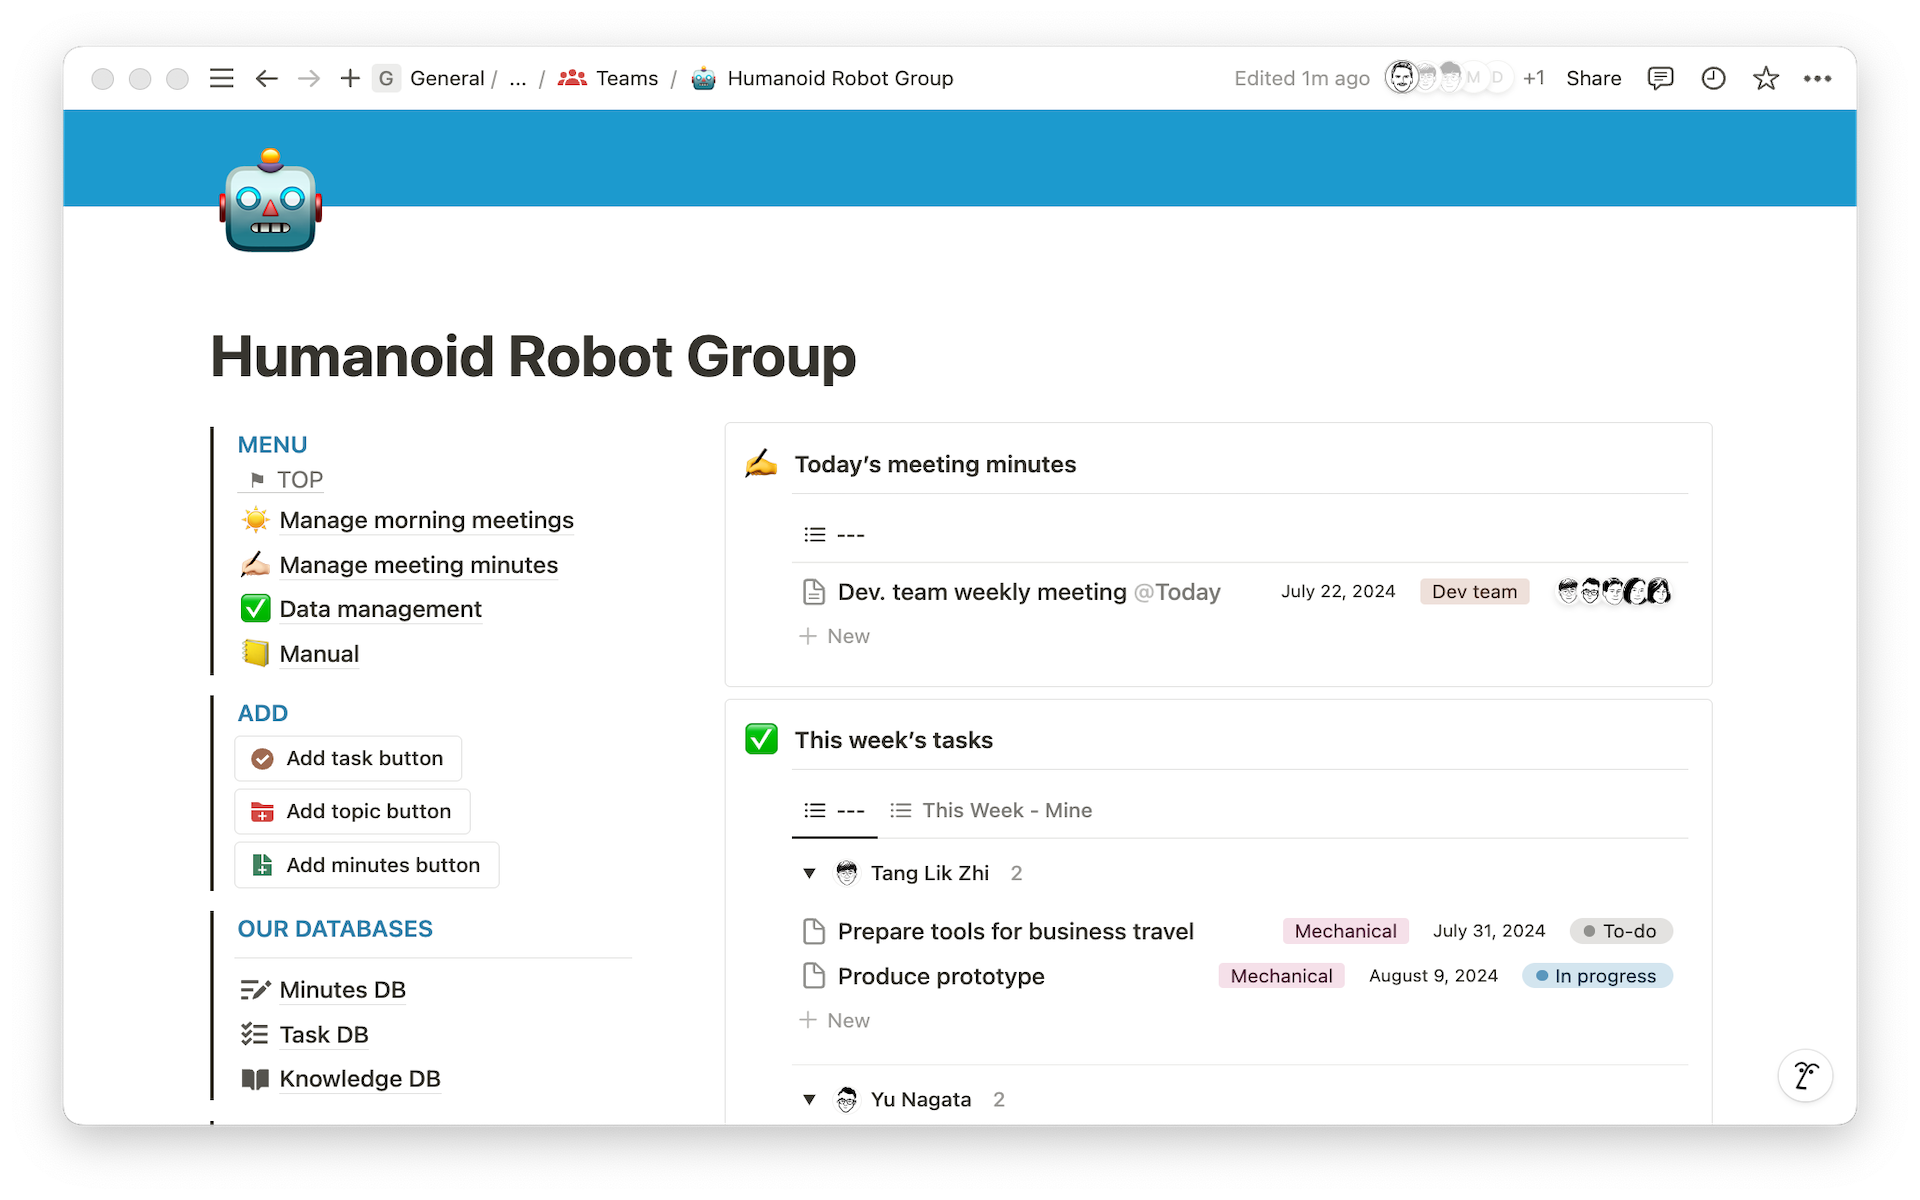Collapse the Yu Nagata group
The image size is (1920, 1200).
[x=809, y=1099]
